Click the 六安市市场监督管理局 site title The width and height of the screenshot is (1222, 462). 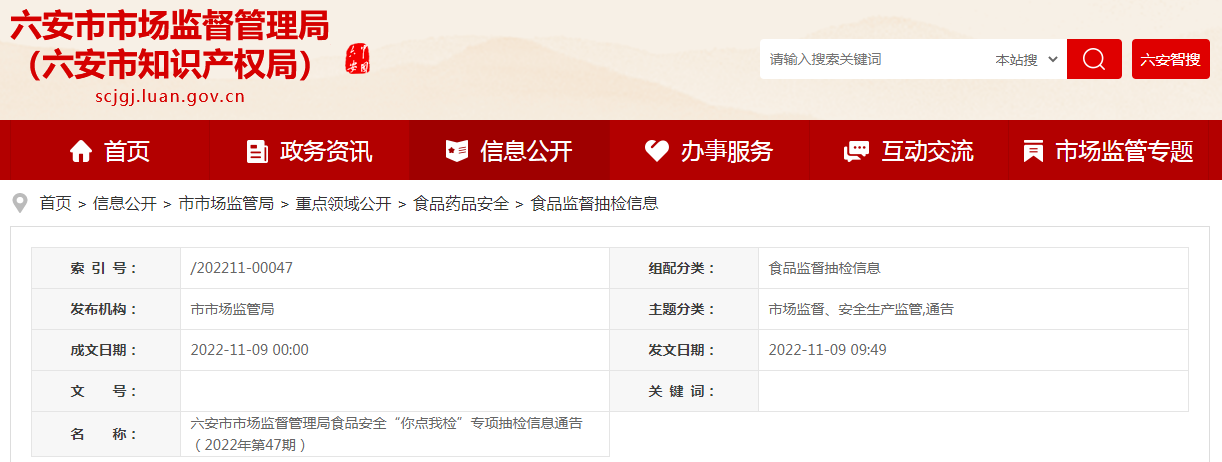170,25
